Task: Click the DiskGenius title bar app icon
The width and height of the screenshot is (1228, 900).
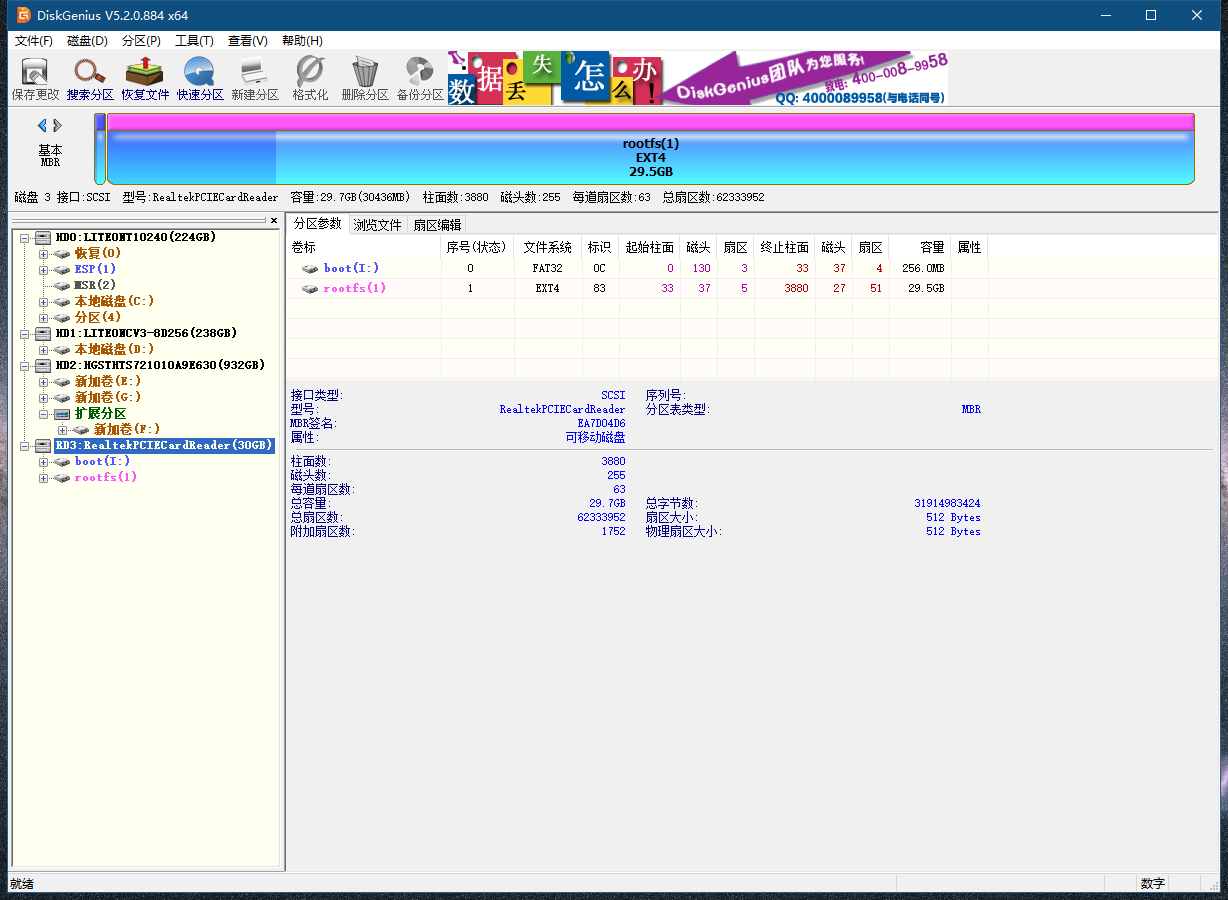Action: (23, 15)
